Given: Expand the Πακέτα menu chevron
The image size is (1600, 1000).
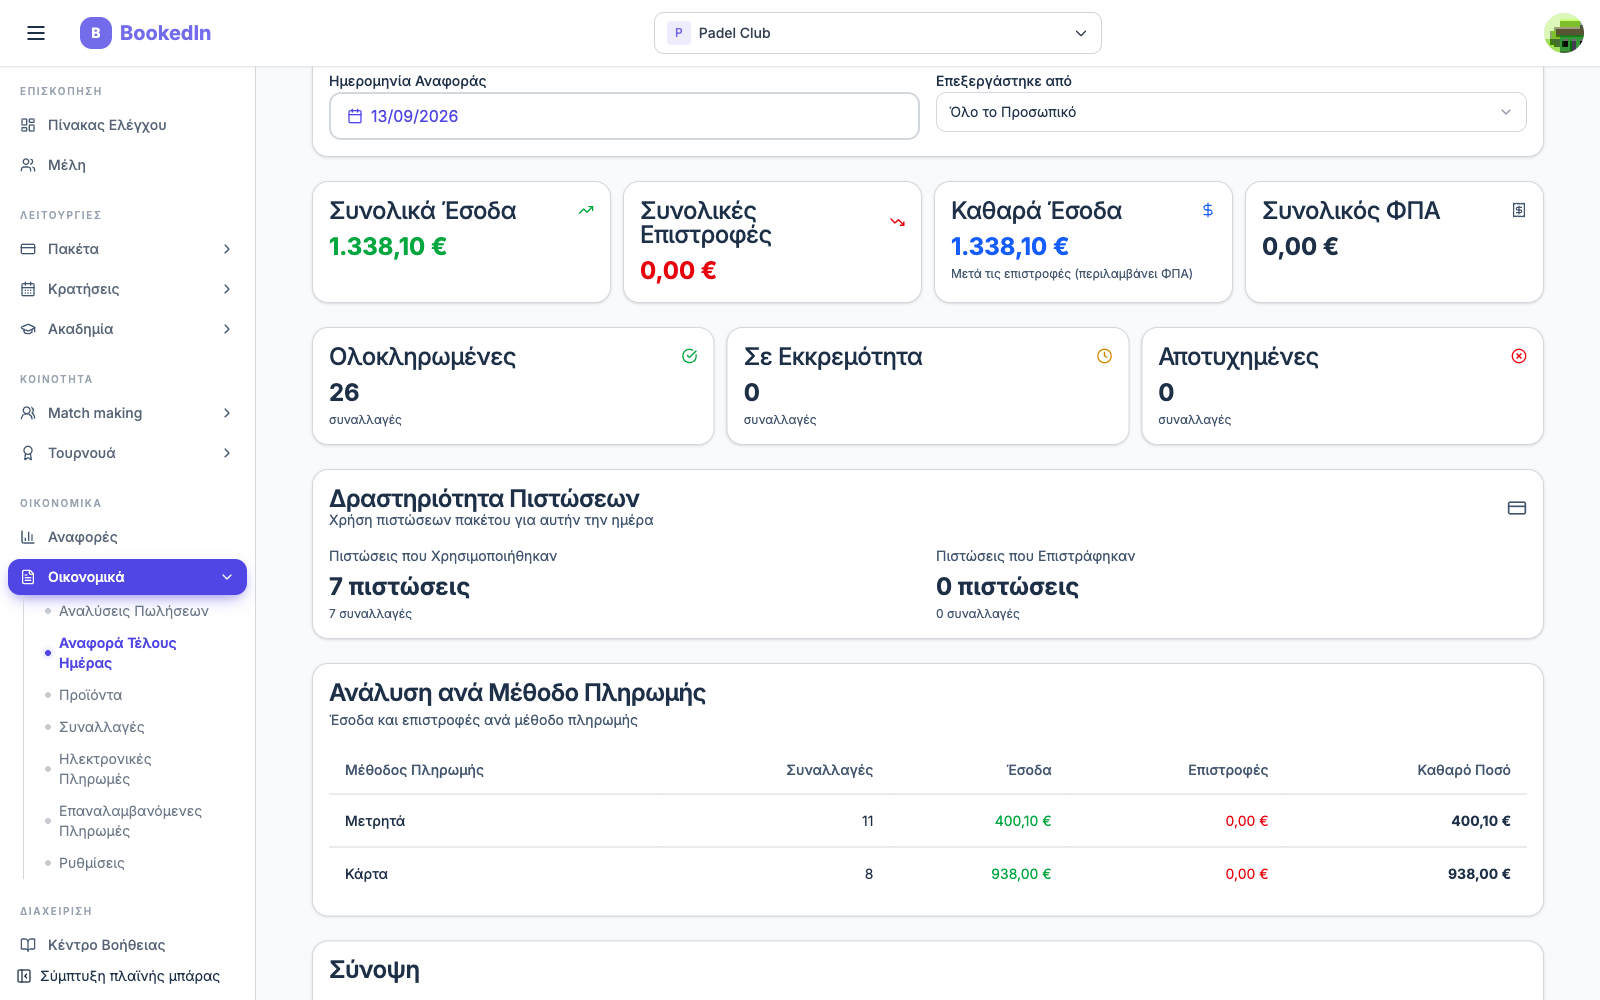Looking at the screenshot, I should tap(227, 249).
